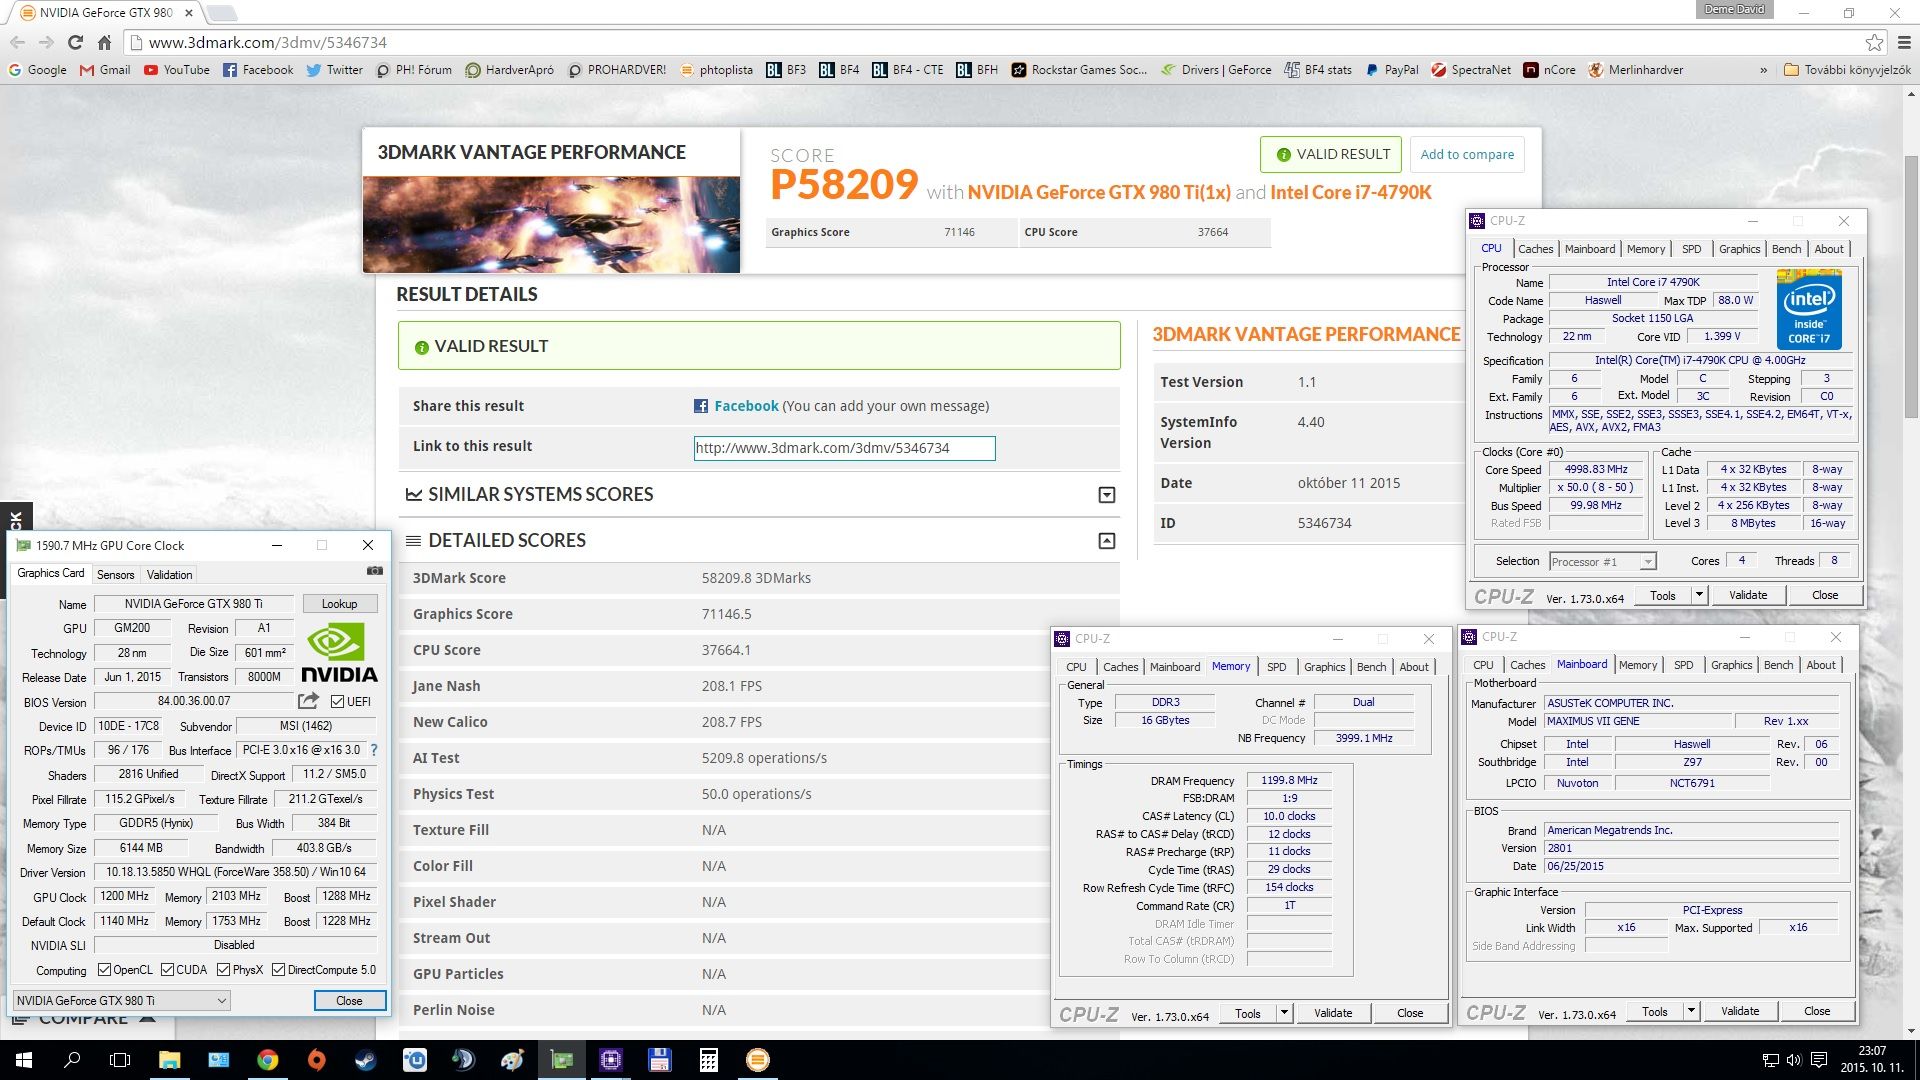Image resolution: width=1920 pixels, height=1080 pixels.
Task: Open Tools dropdown arrow in Memory tab window
Action: pos(1283,1013)
